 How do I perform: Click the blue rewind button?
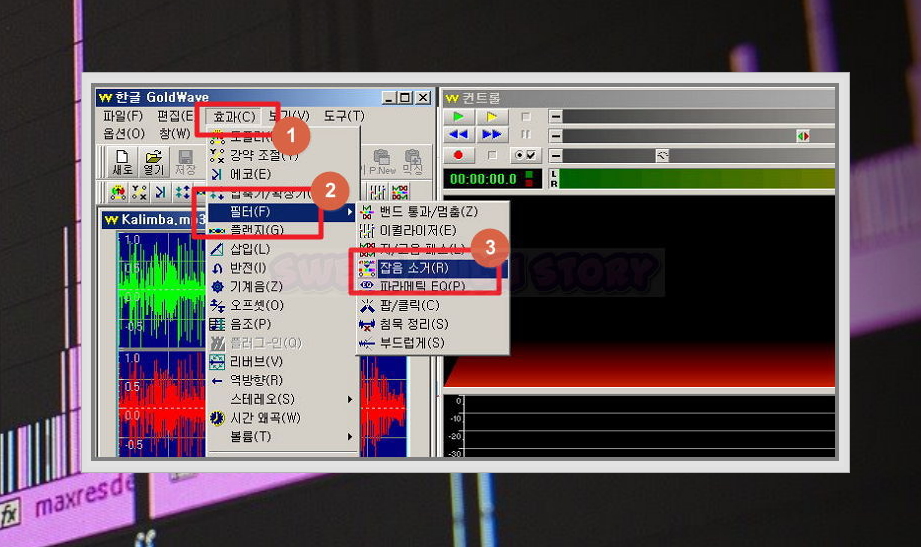[458, 135]
